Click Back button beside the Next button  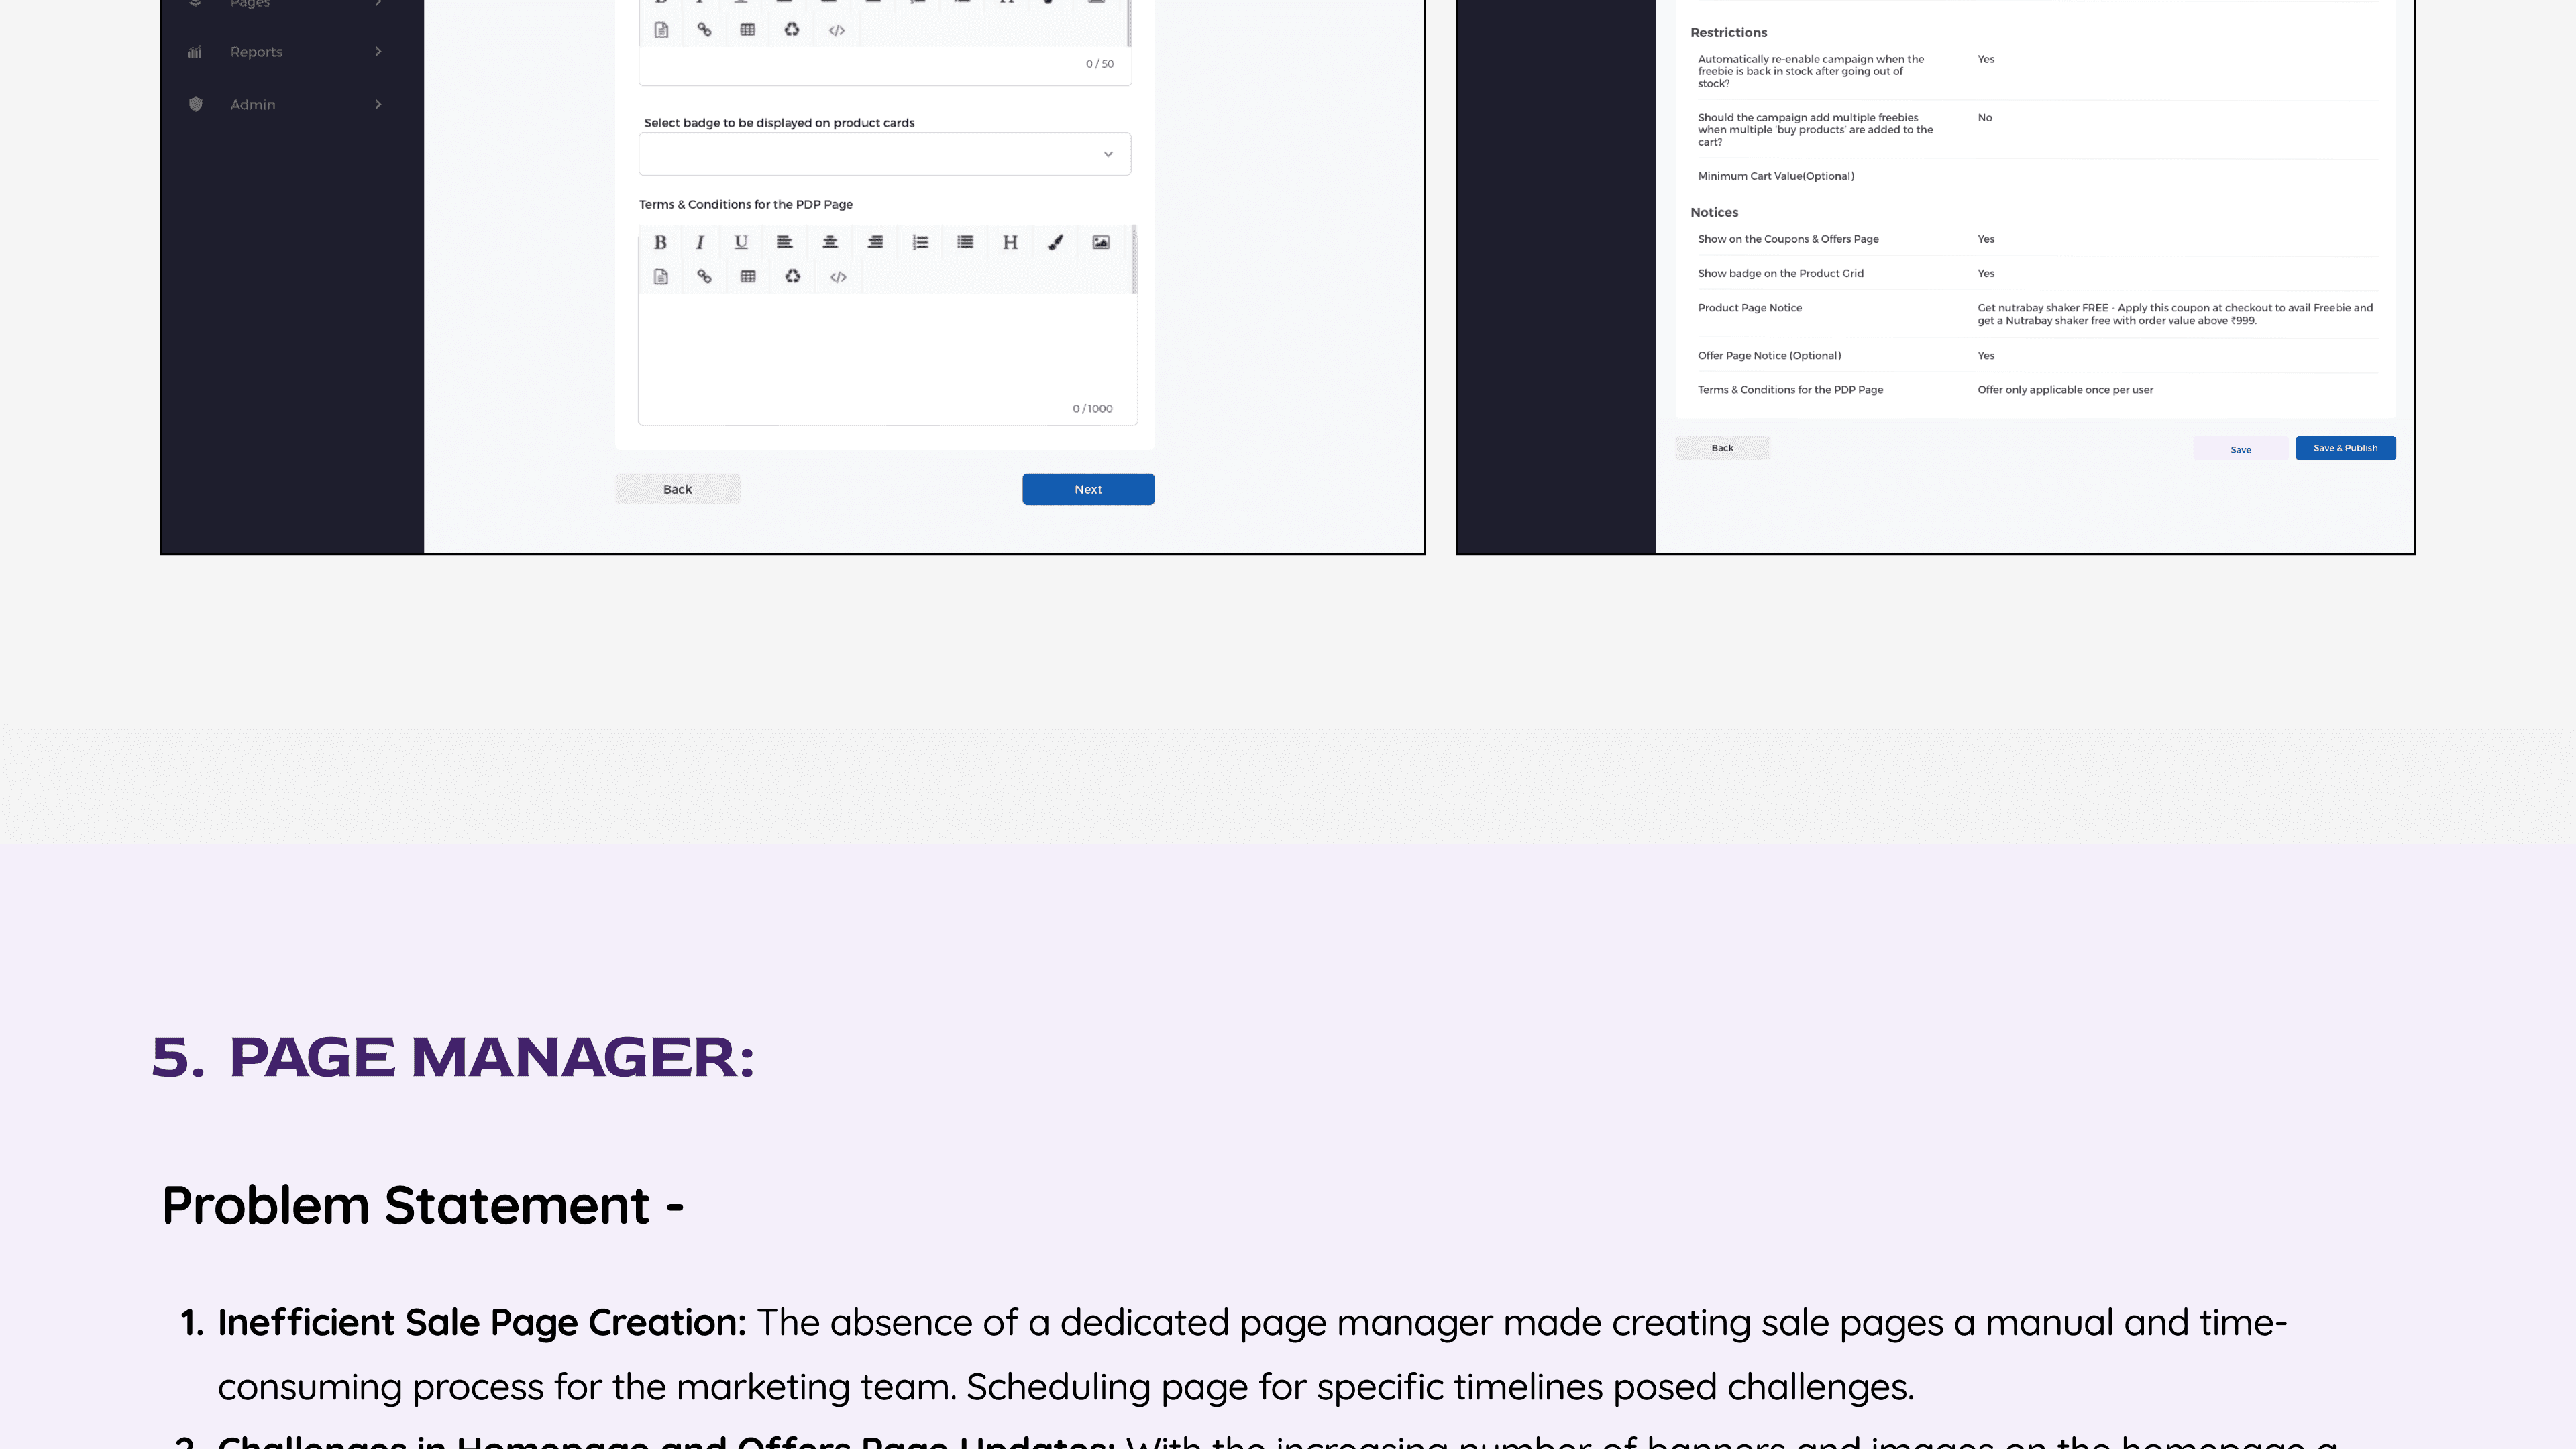pos(678,489)
